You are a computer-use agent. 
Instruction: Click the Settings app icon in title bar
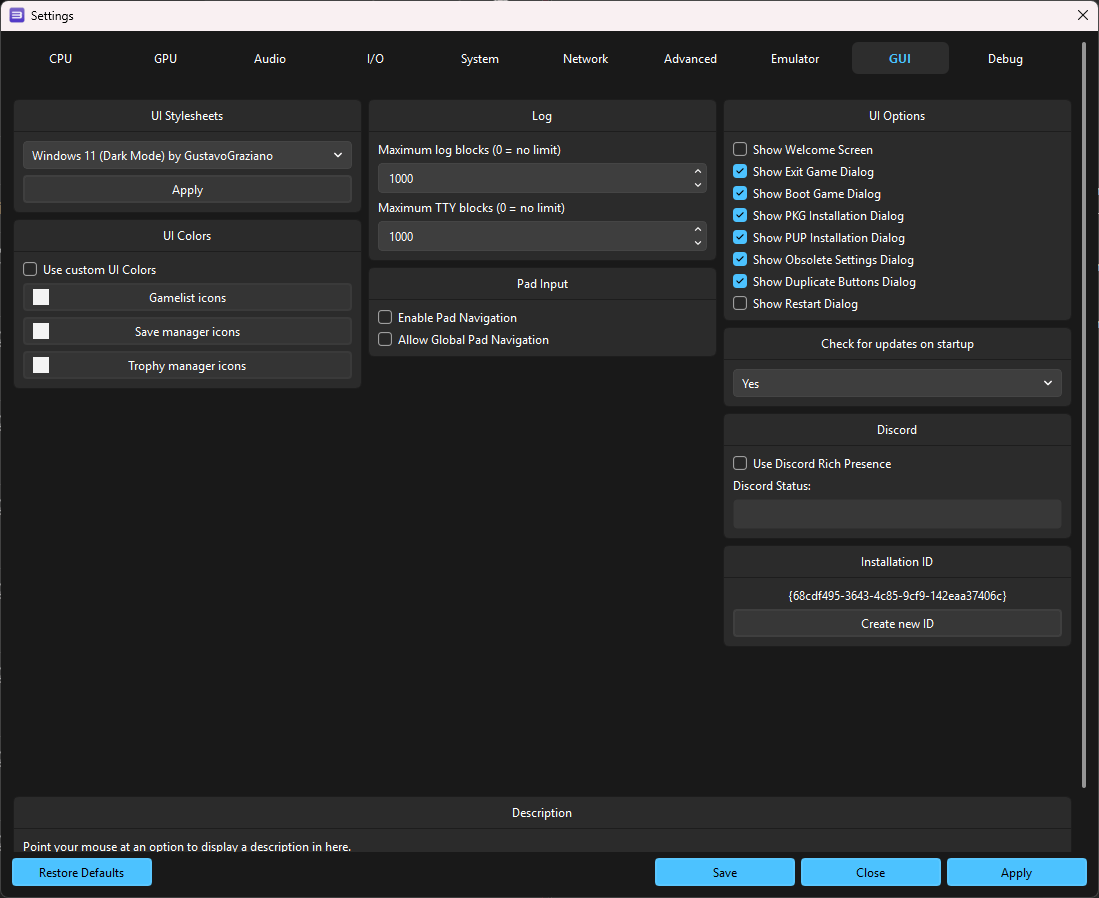pos(16,15)
